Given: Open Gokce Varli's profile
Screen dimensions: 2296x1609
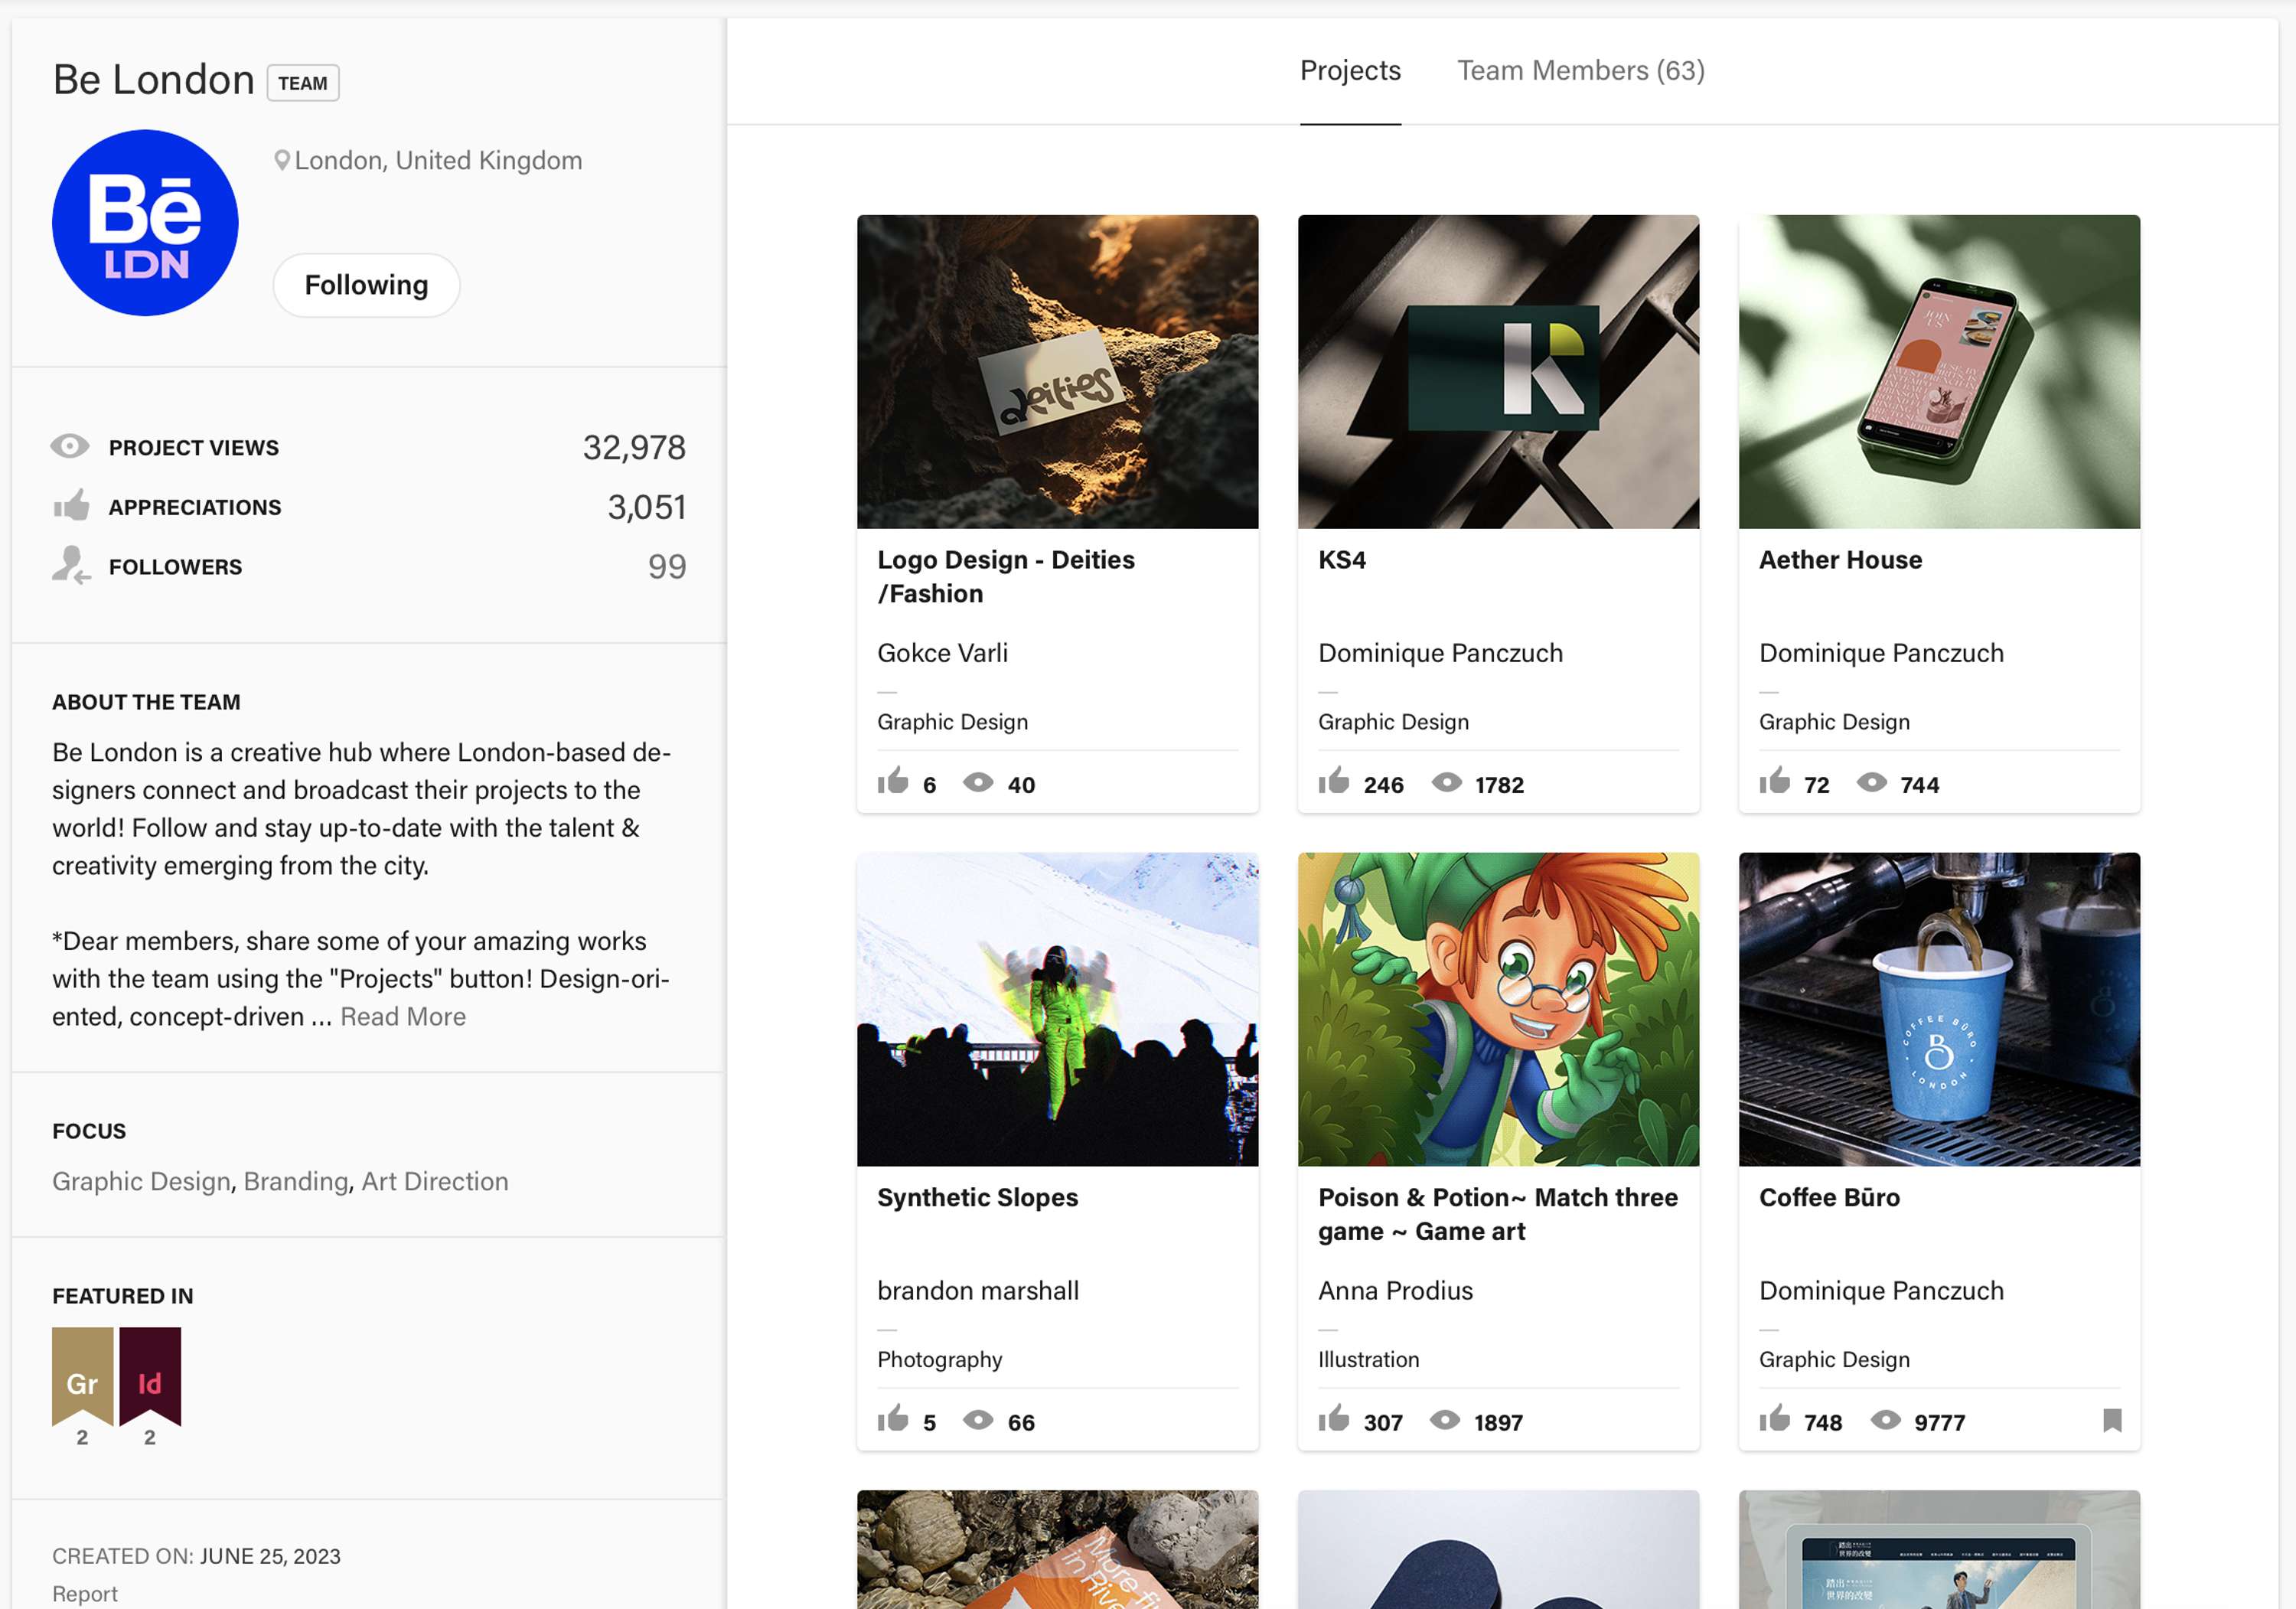Looking at the screenshot, I should [x=942, y=653].
